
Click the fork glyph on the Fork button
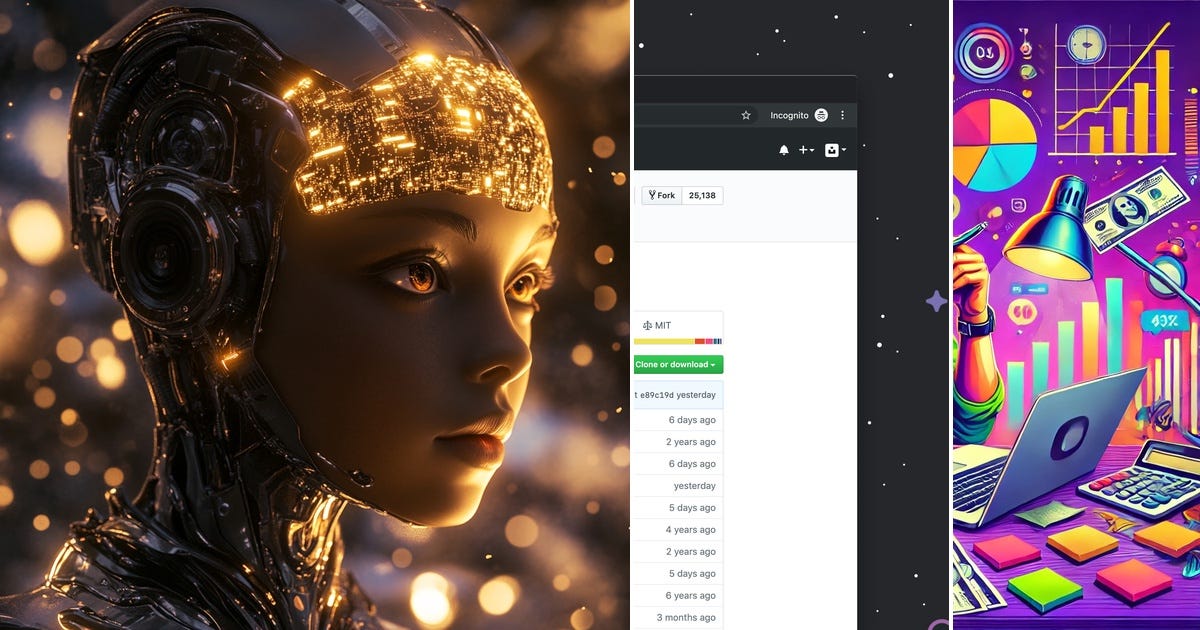point(652,195)
